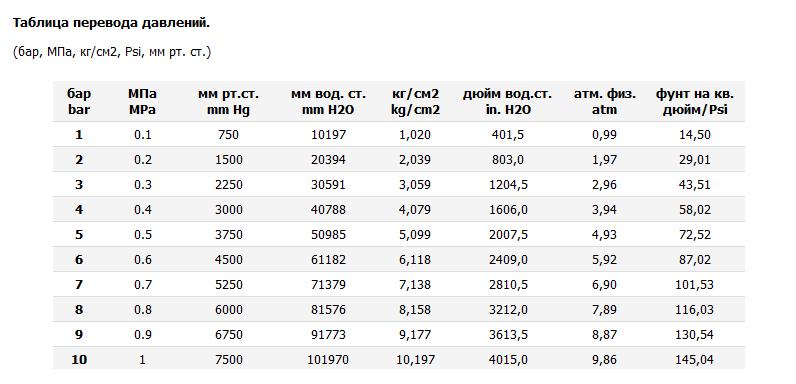Select the 'мм рт.ст. mm Hg' header
The image size is (796, 384).
(x=228, y=102)
